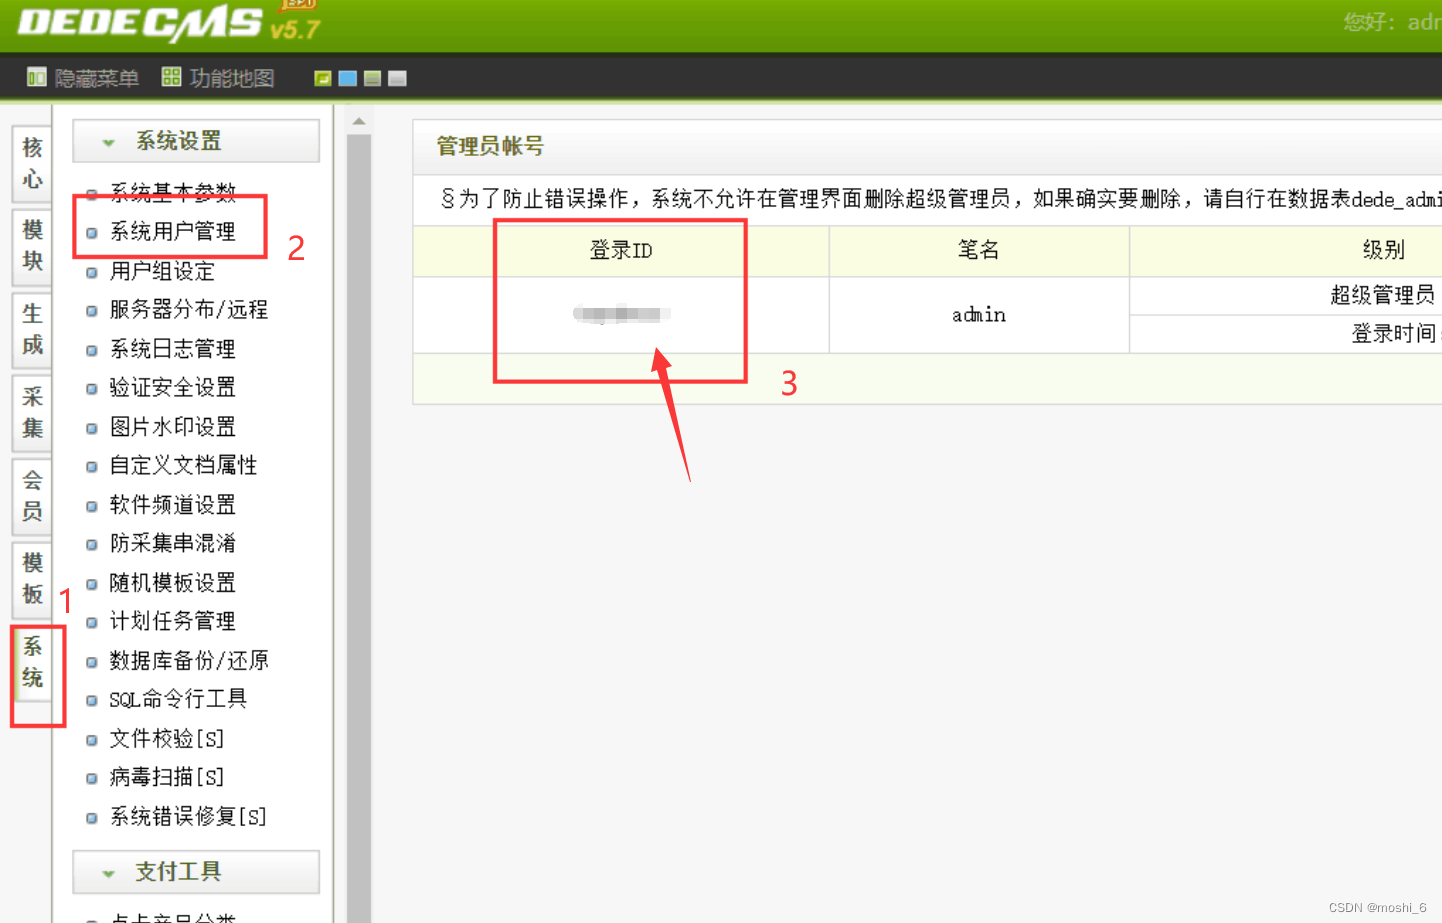
Task: Click the bullet icon beside 数据库备份/还原
Action: [x=92, y=660]
